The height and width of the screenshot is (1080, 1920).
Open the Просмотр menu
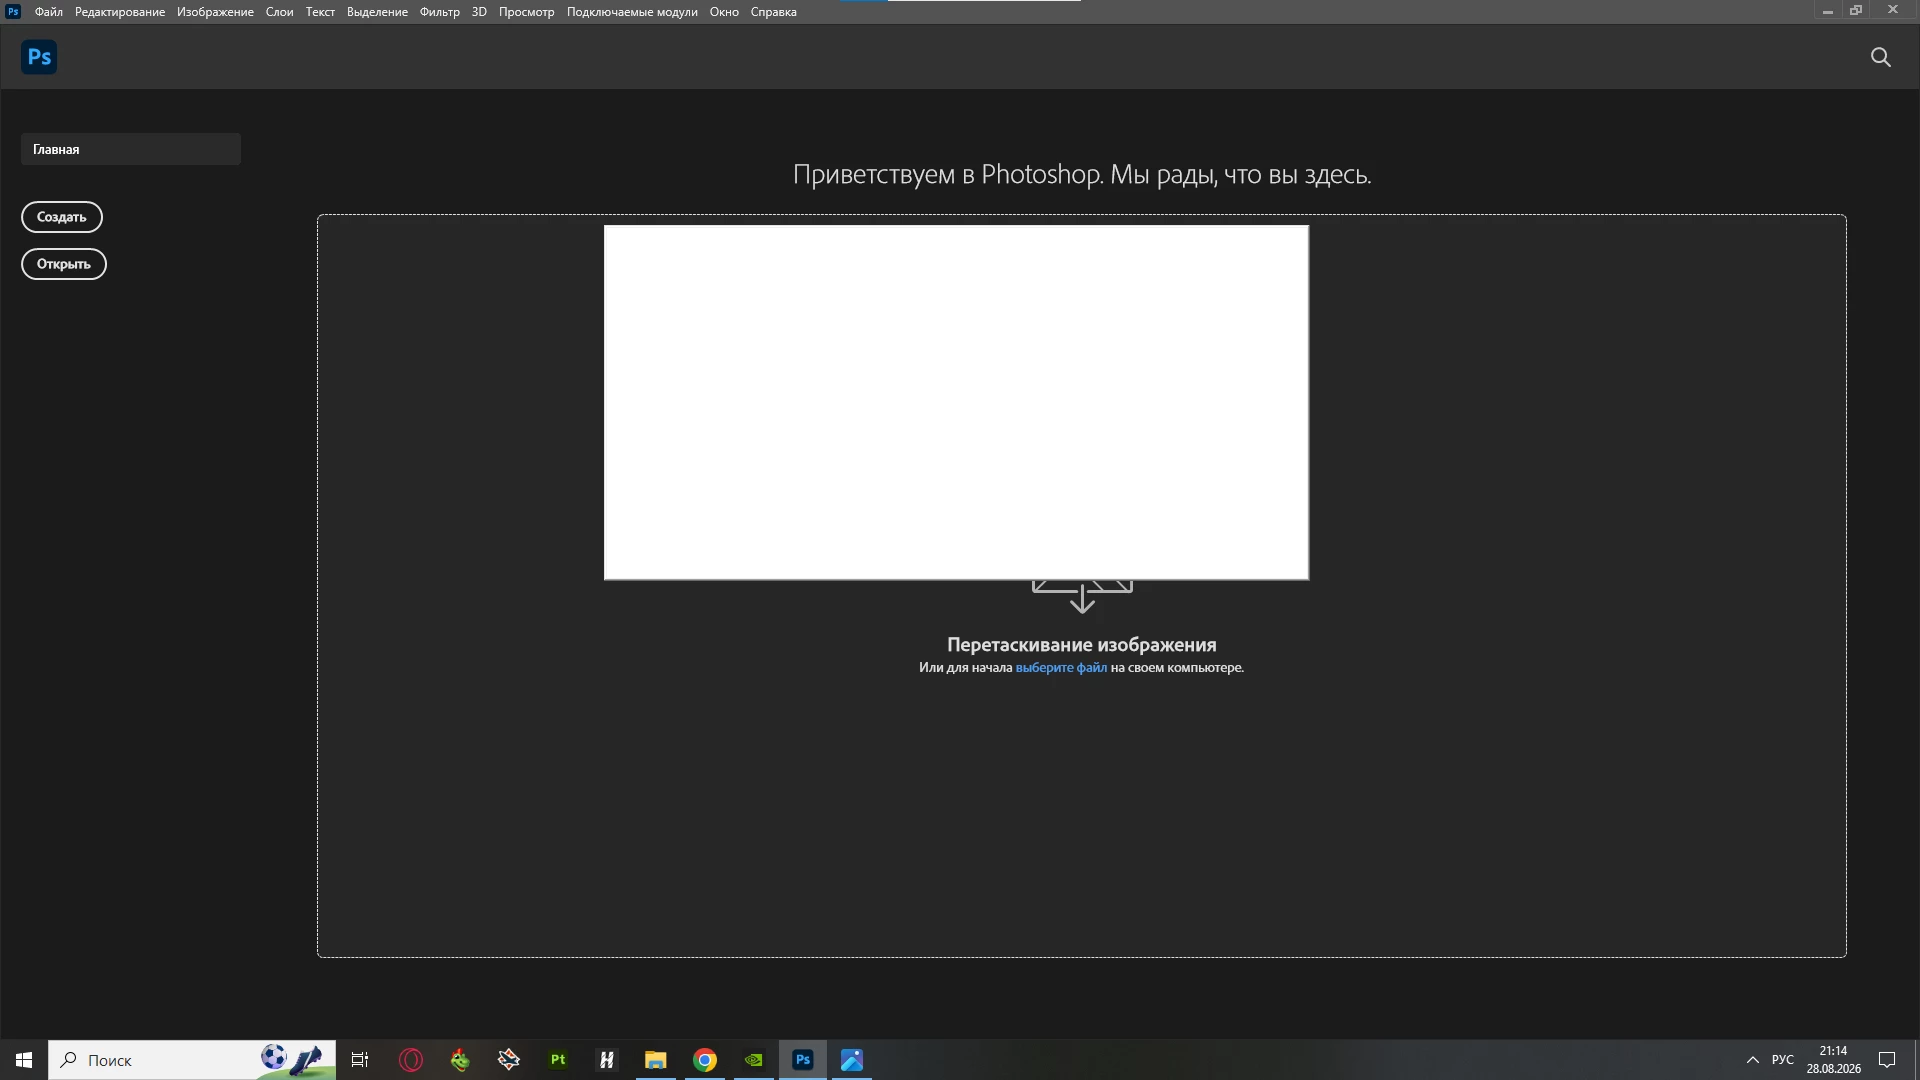[x=526, y=12]
